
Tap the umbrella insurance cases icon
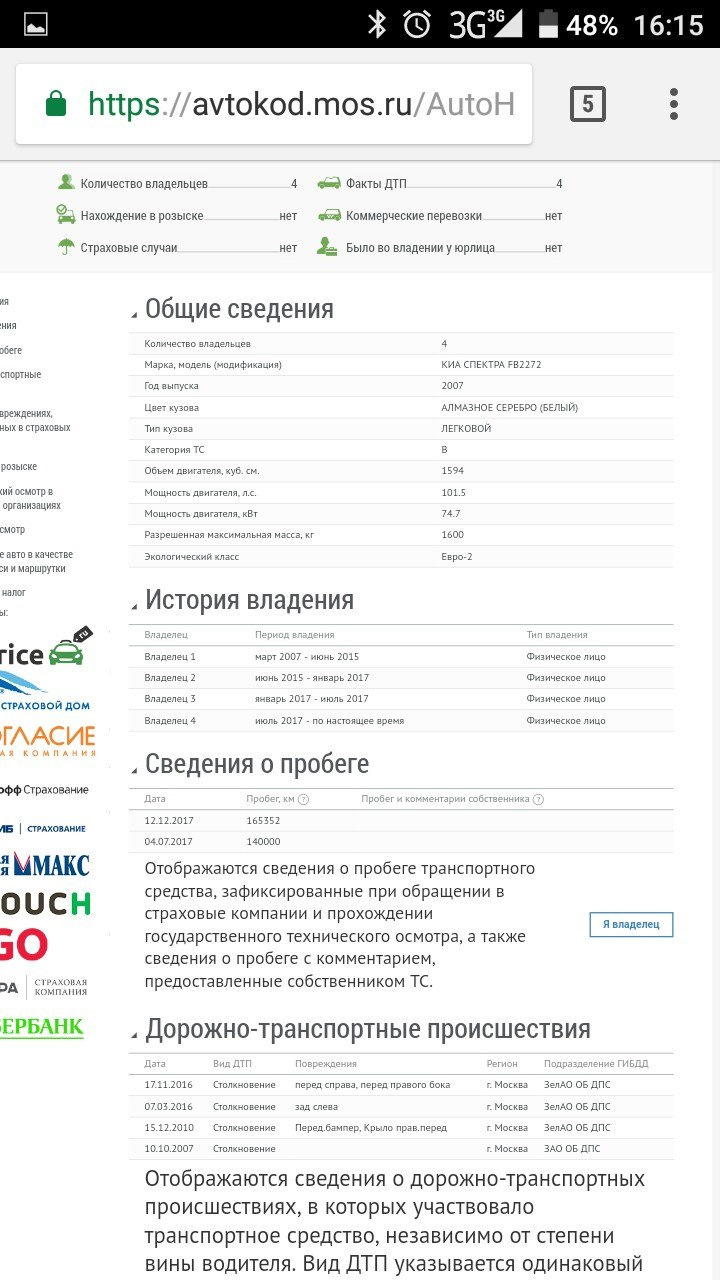coord(66,246)
